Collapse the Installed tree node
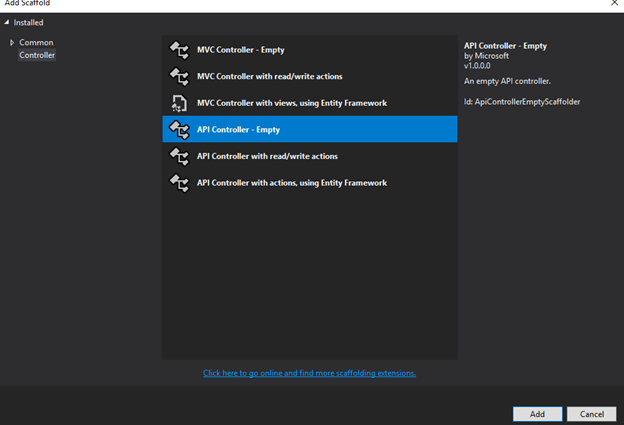624x425 pixels. pyautogui.click(x=7, y=23)
